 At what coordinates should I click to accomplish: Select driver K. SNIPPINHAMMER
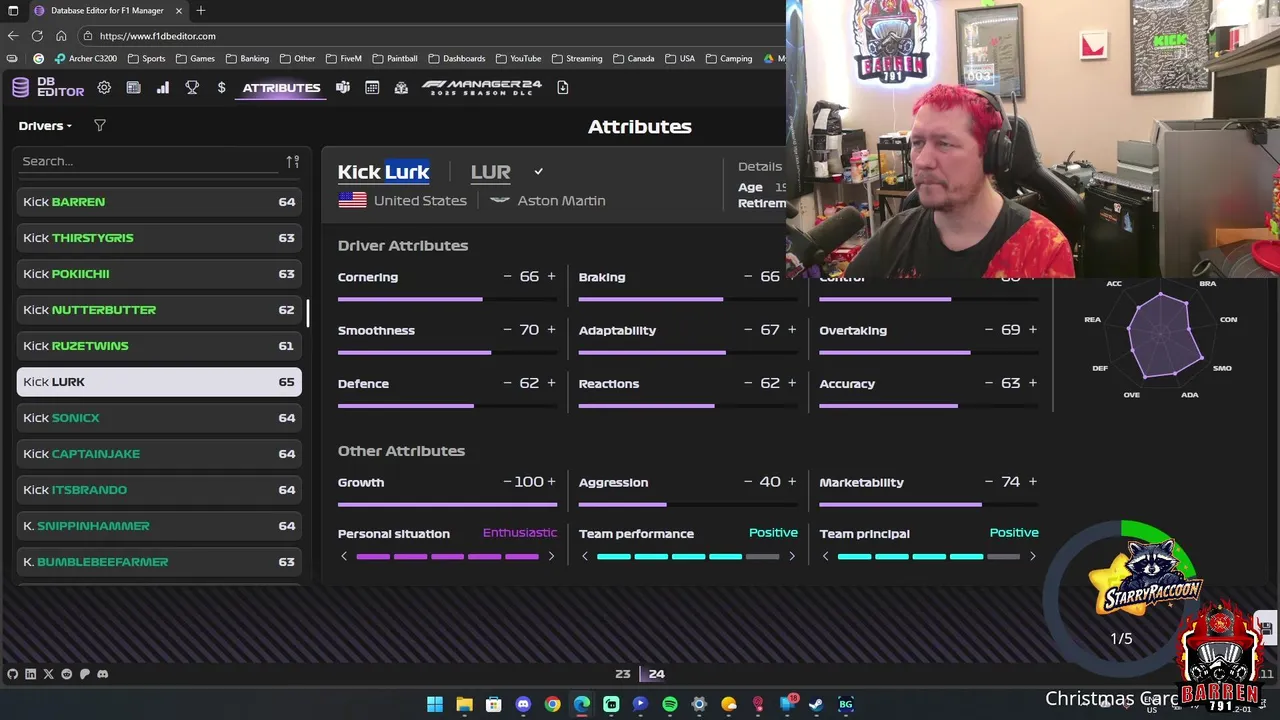tap(159, 526)
